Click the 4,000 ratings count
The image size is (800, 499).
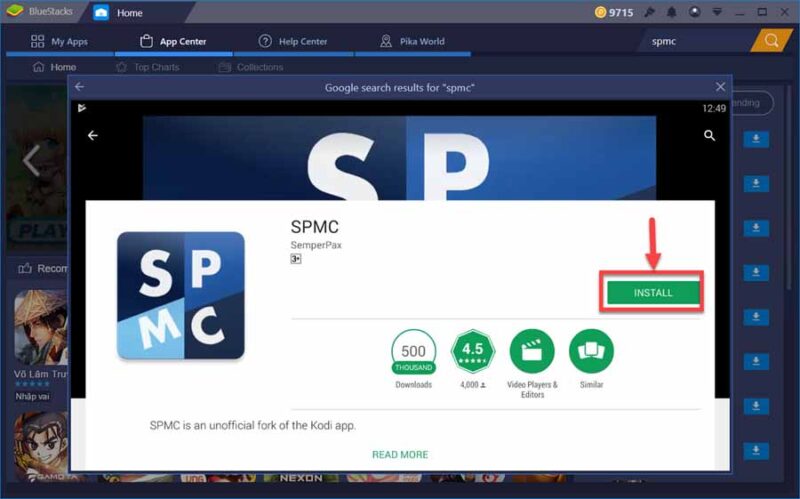[472, 385]
